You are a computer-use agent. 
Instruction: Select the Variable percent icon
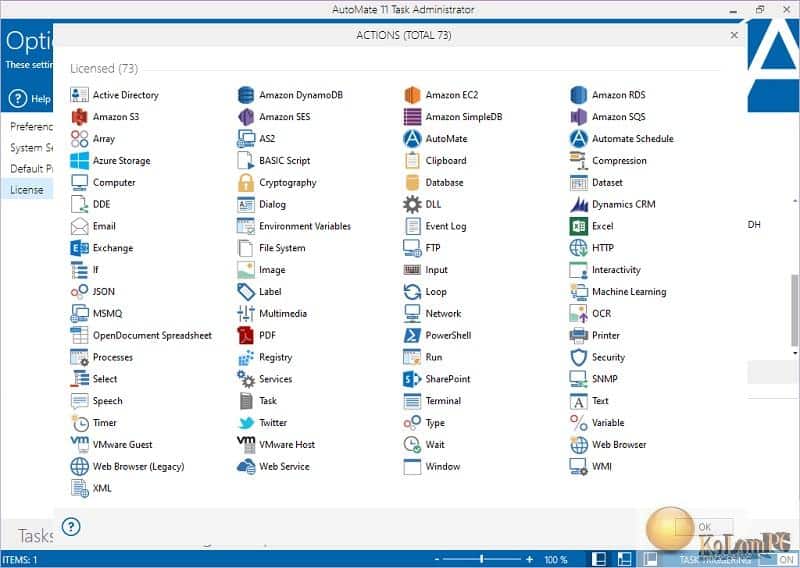click(x=579, y=423)
